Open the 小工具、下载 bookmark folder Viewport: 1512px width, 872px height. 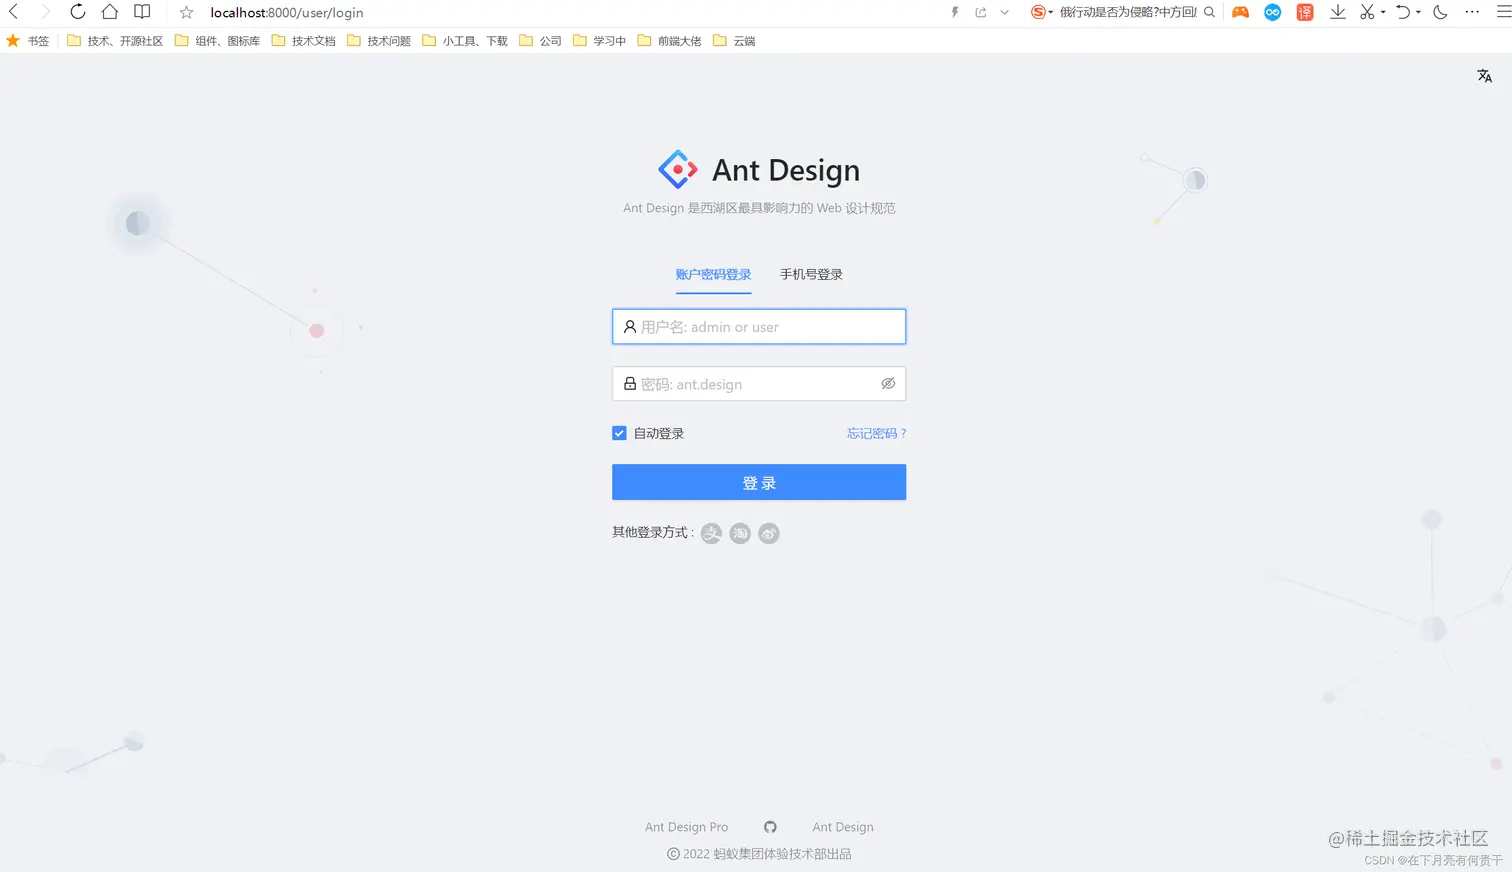coord(465,41)
